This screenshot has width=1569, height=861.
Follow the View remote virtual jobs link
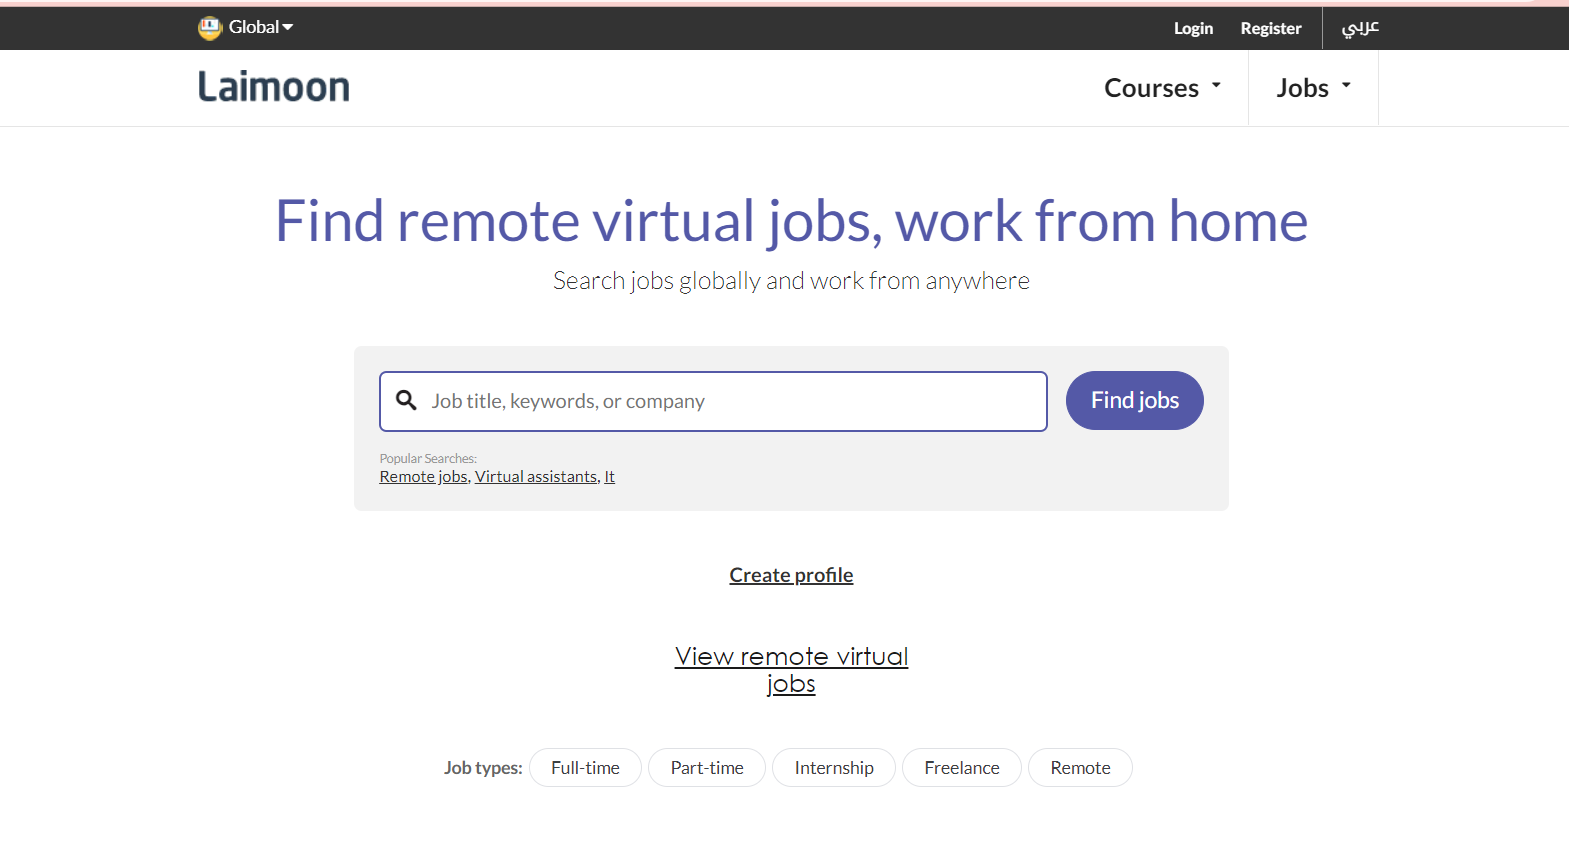tap(791, 670)
